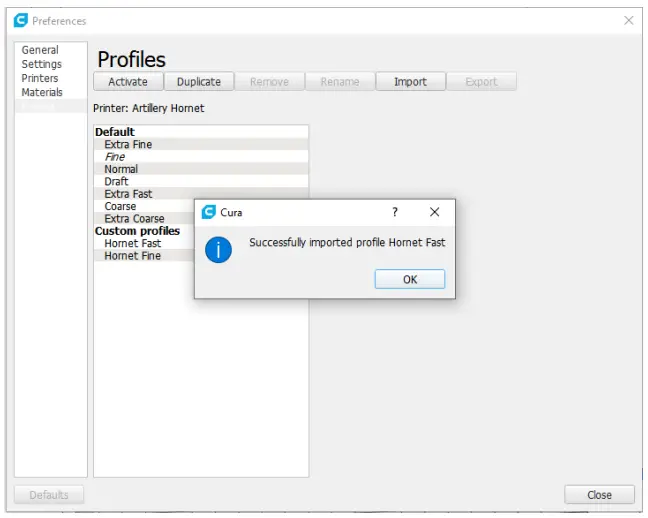The image size is (648, 518).
Task: Select the Hornet Fine custom profile
Action: click(x=132, y=255)
